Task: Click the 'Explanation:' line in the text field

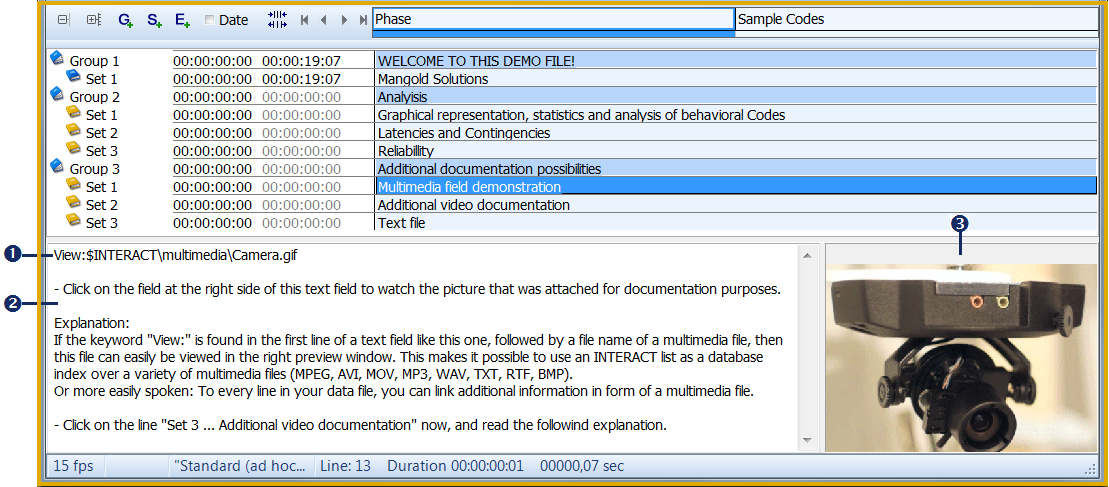Action: tap(92, 323)
